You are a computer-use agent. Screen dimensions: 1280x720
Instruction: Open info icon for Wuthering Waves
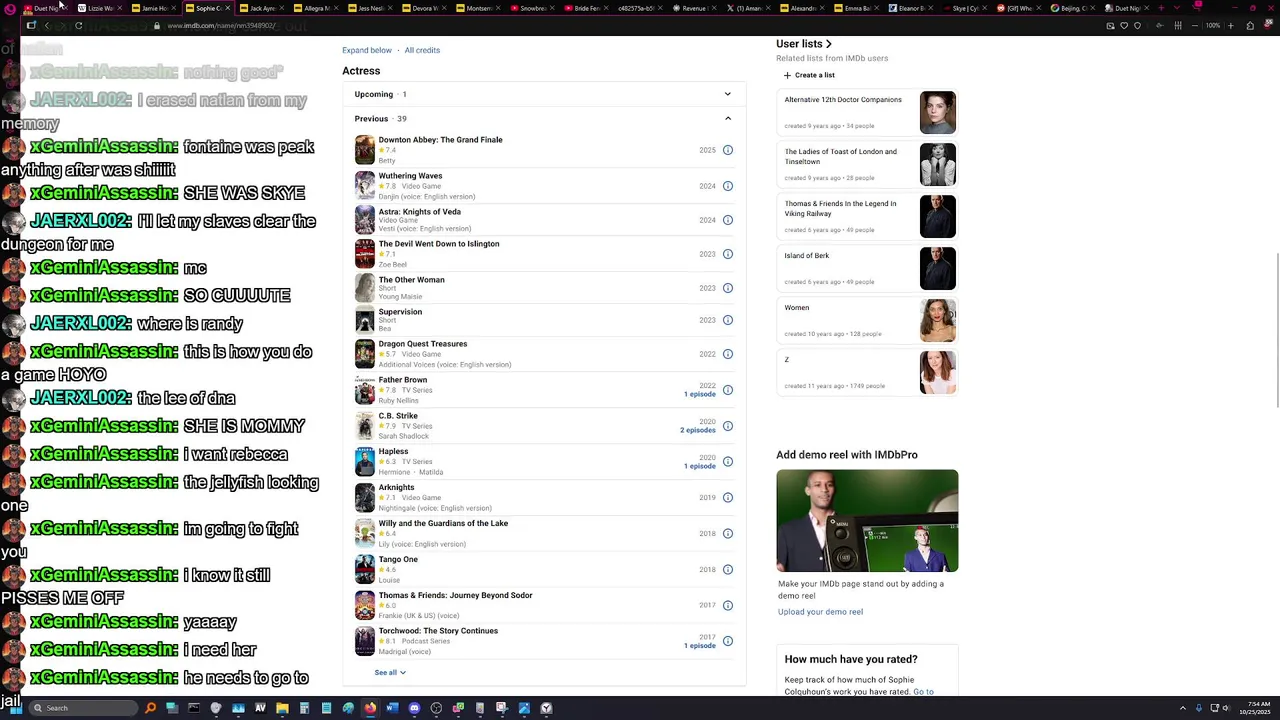click(728, 186)
